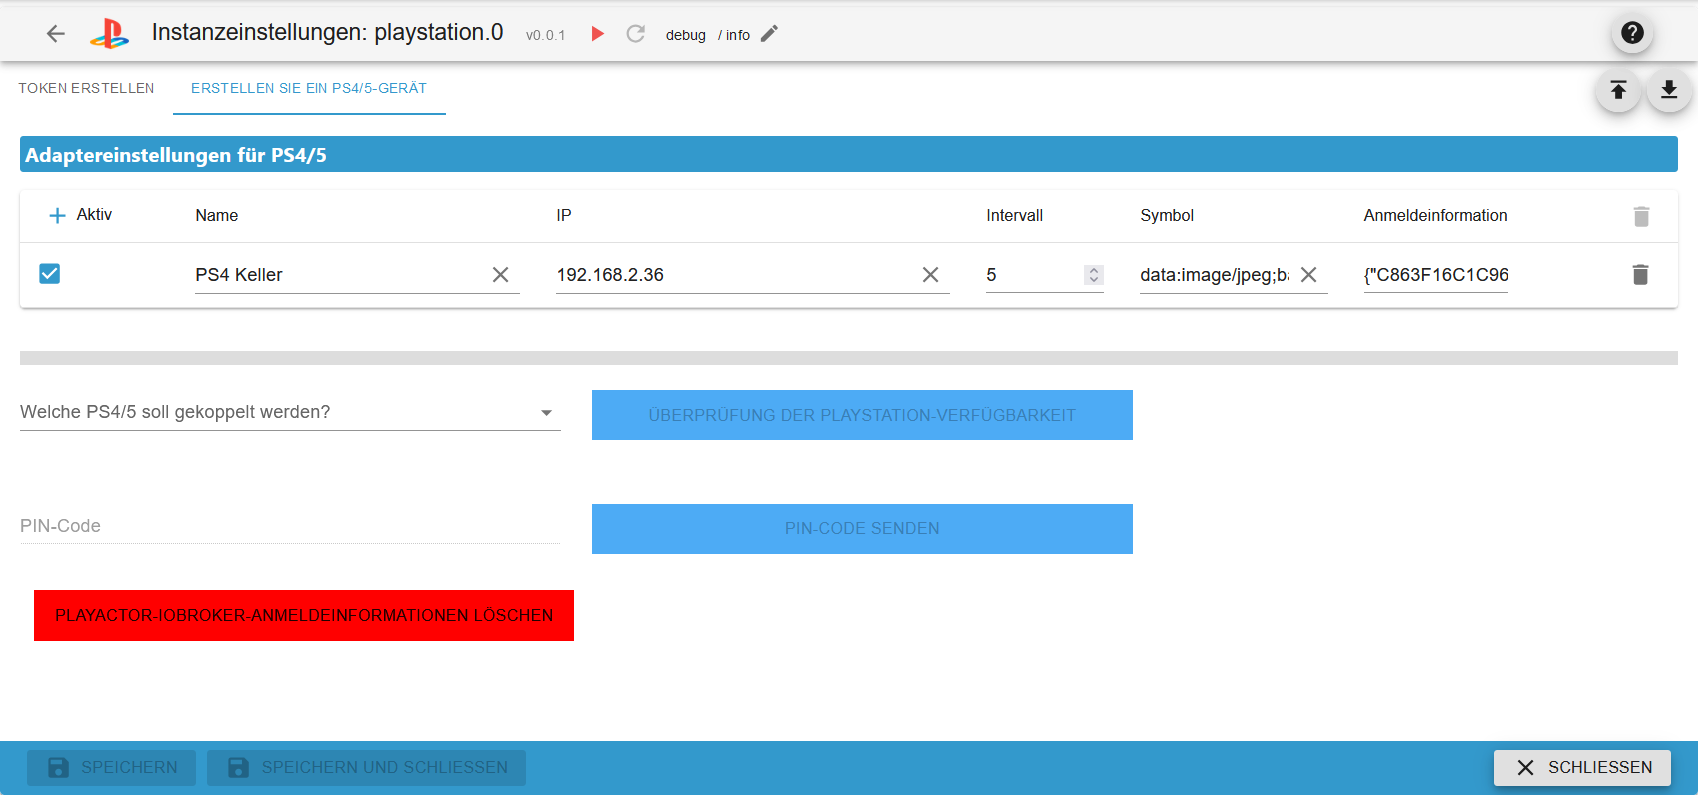
Task: Upload configuration from file
Action: (1618, 91)
